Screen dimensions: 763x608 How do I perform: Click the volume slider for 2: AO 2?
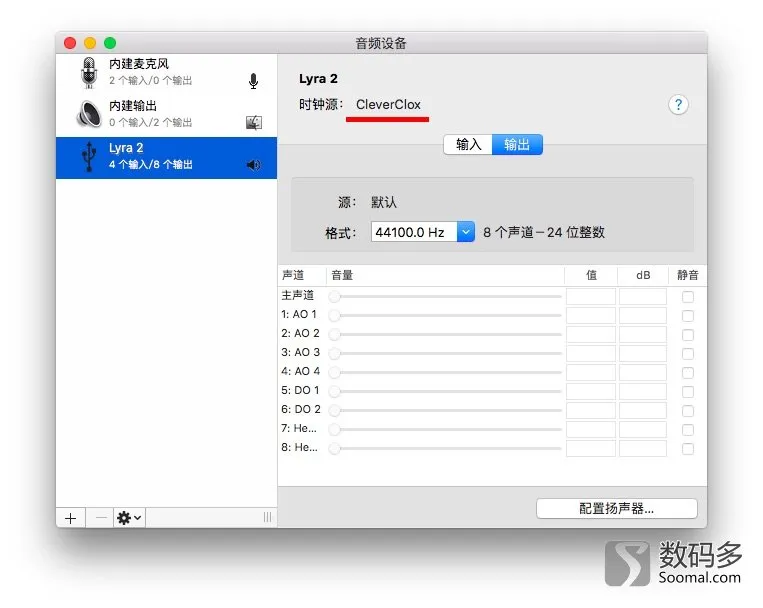[x=445, y=334]
